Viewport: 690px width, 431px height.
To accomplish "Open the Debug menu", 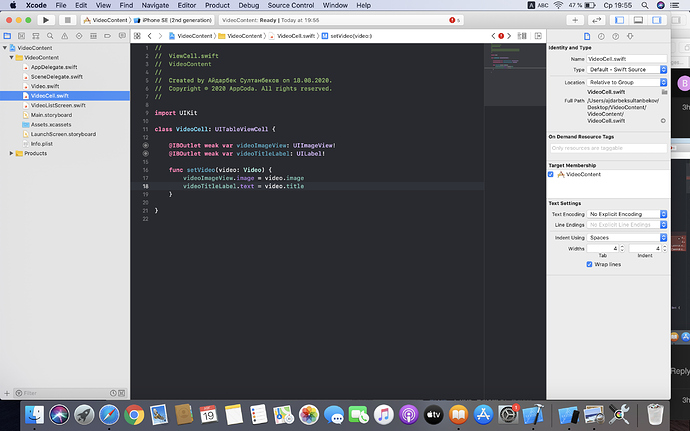I will (249, 5).
